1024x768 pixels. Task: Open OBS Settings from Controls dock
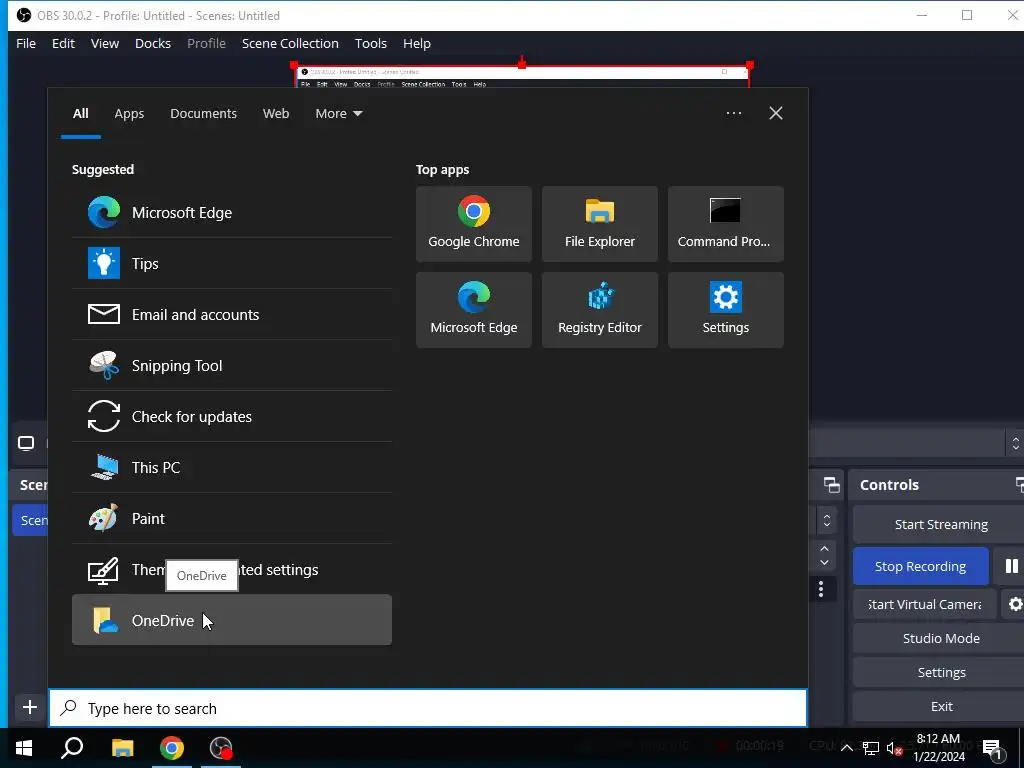(940, 672)
